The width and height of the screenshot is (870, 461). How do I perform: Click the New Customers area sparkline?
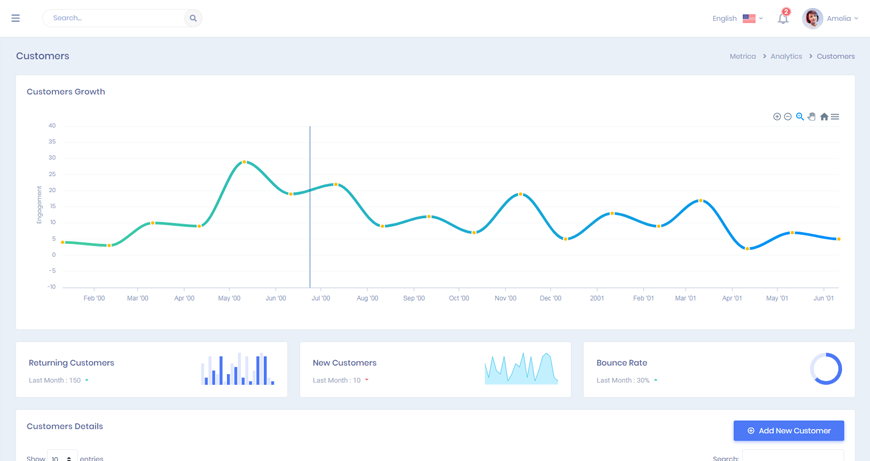pyautogui.click(x=521, y=369)
